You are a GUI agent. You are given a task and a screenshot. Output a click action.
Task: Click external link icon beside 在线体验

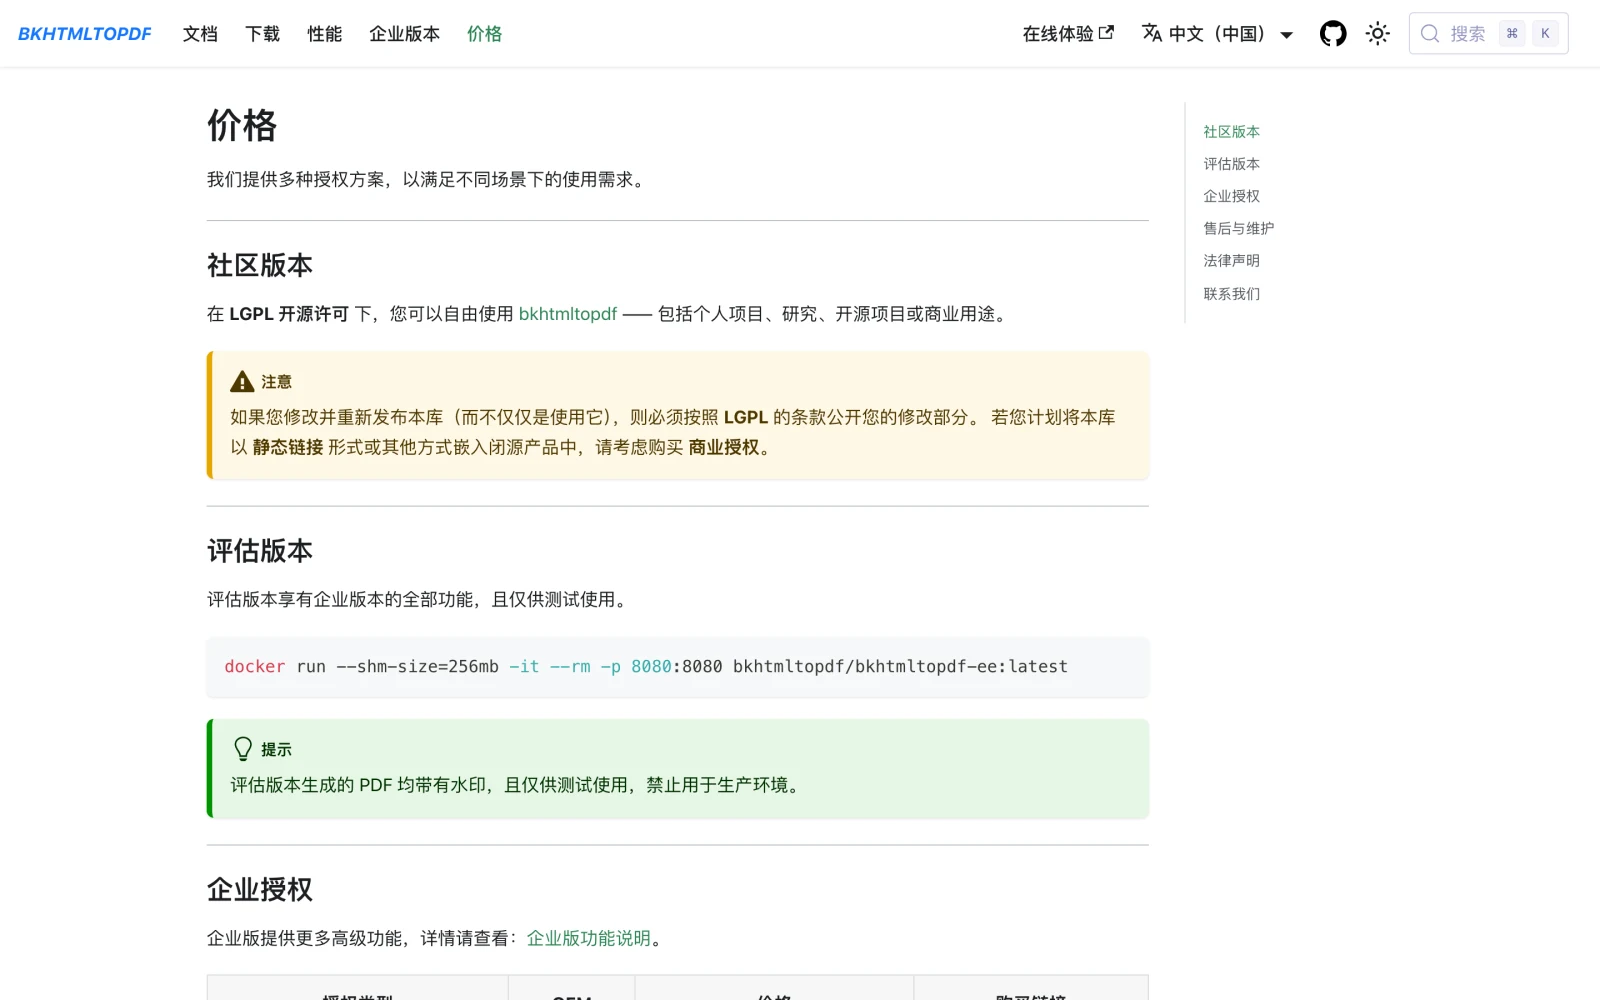pos(1106,32)
